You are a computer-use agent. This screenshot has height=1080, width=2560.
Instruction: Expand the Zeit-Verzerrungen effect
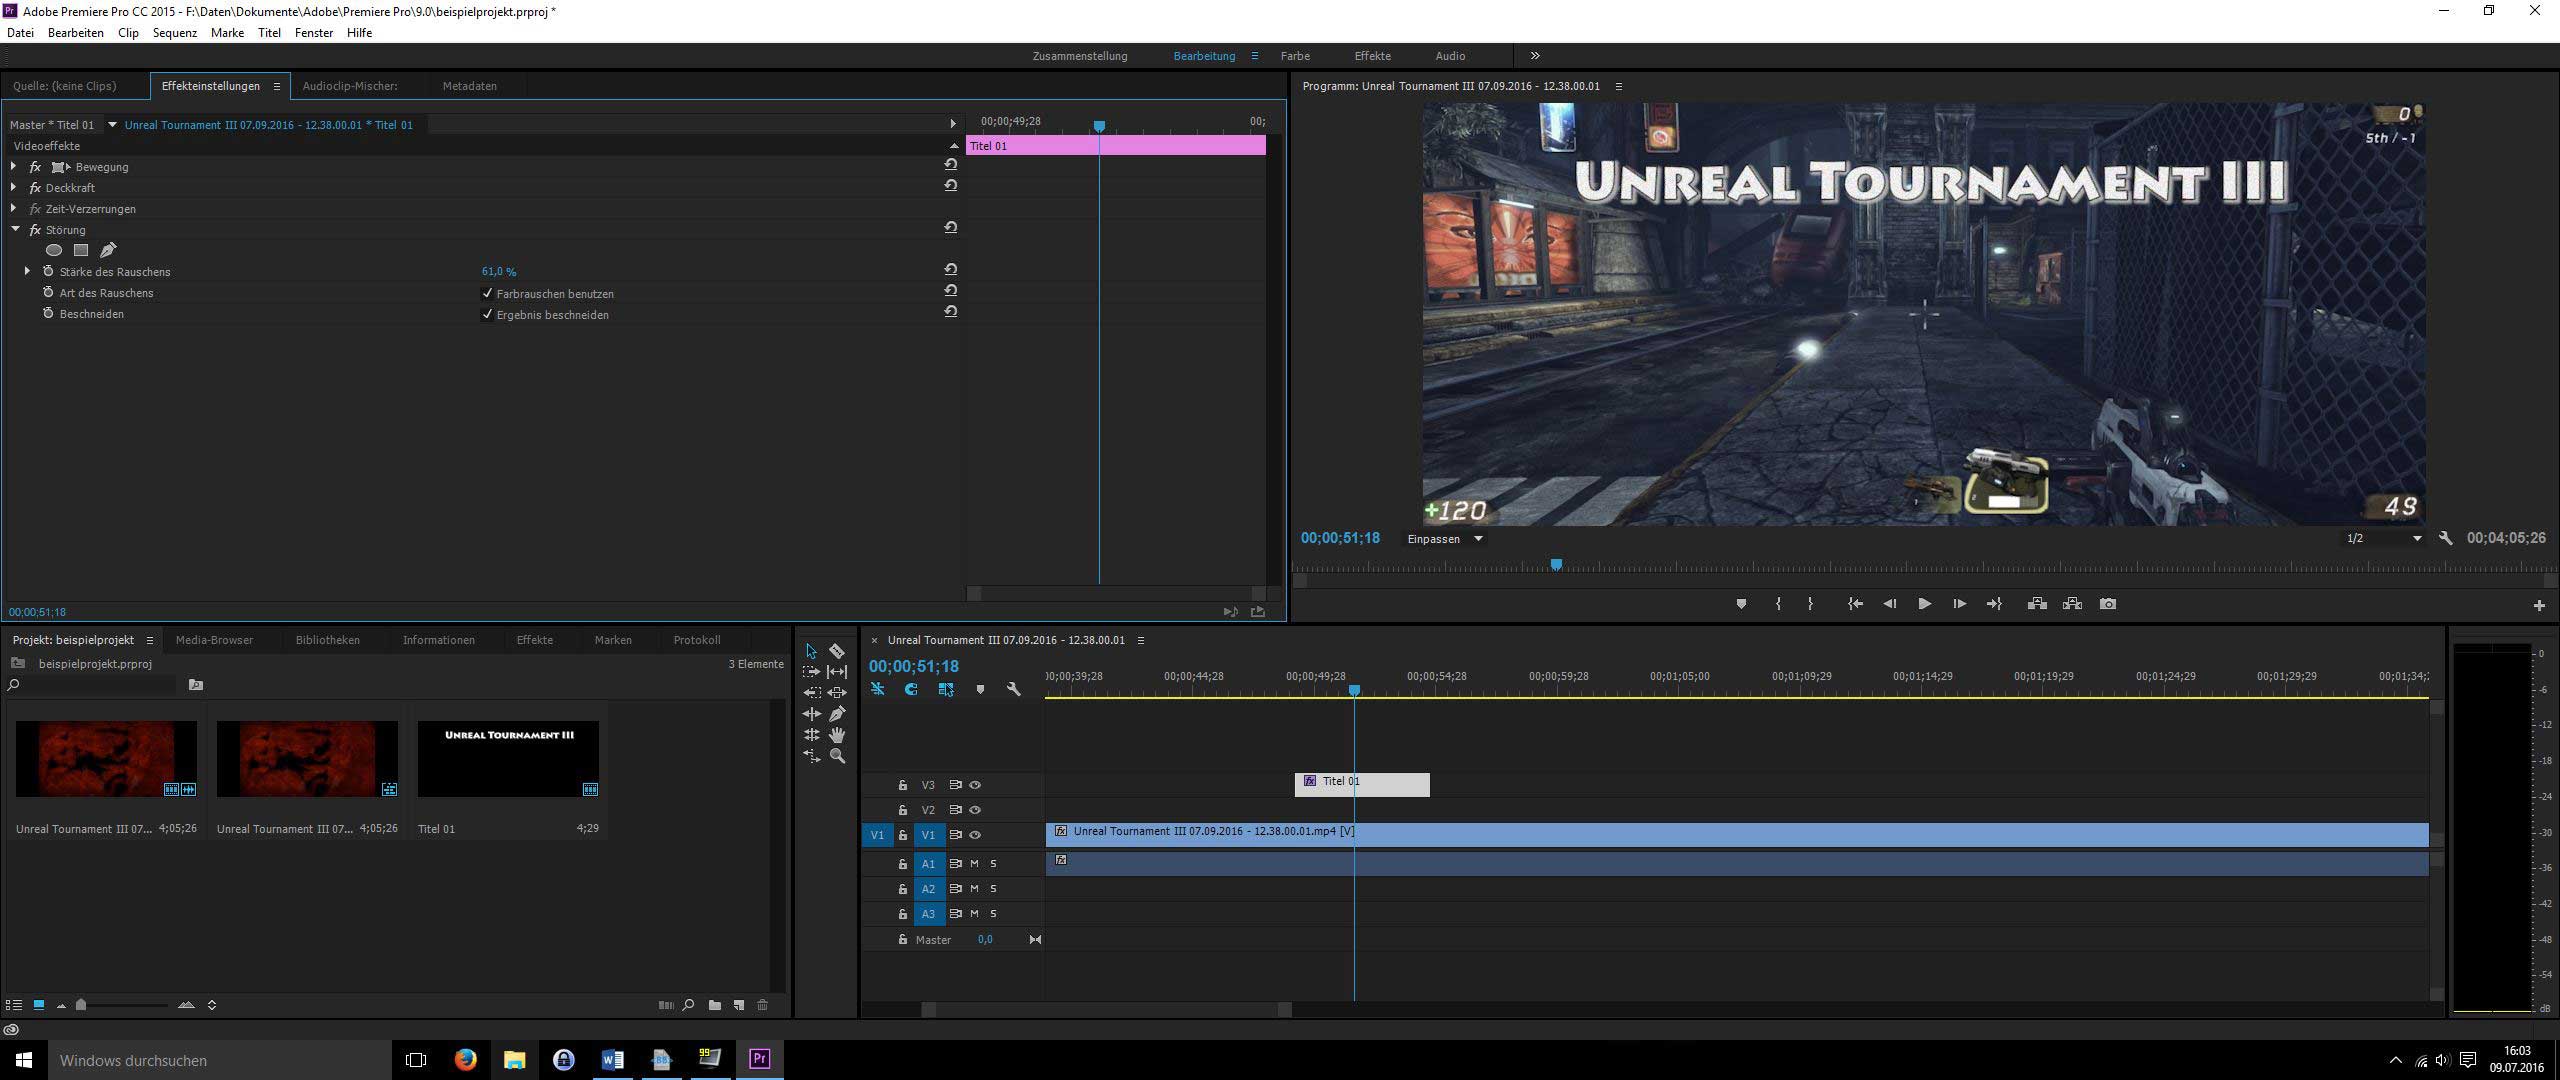13,208
